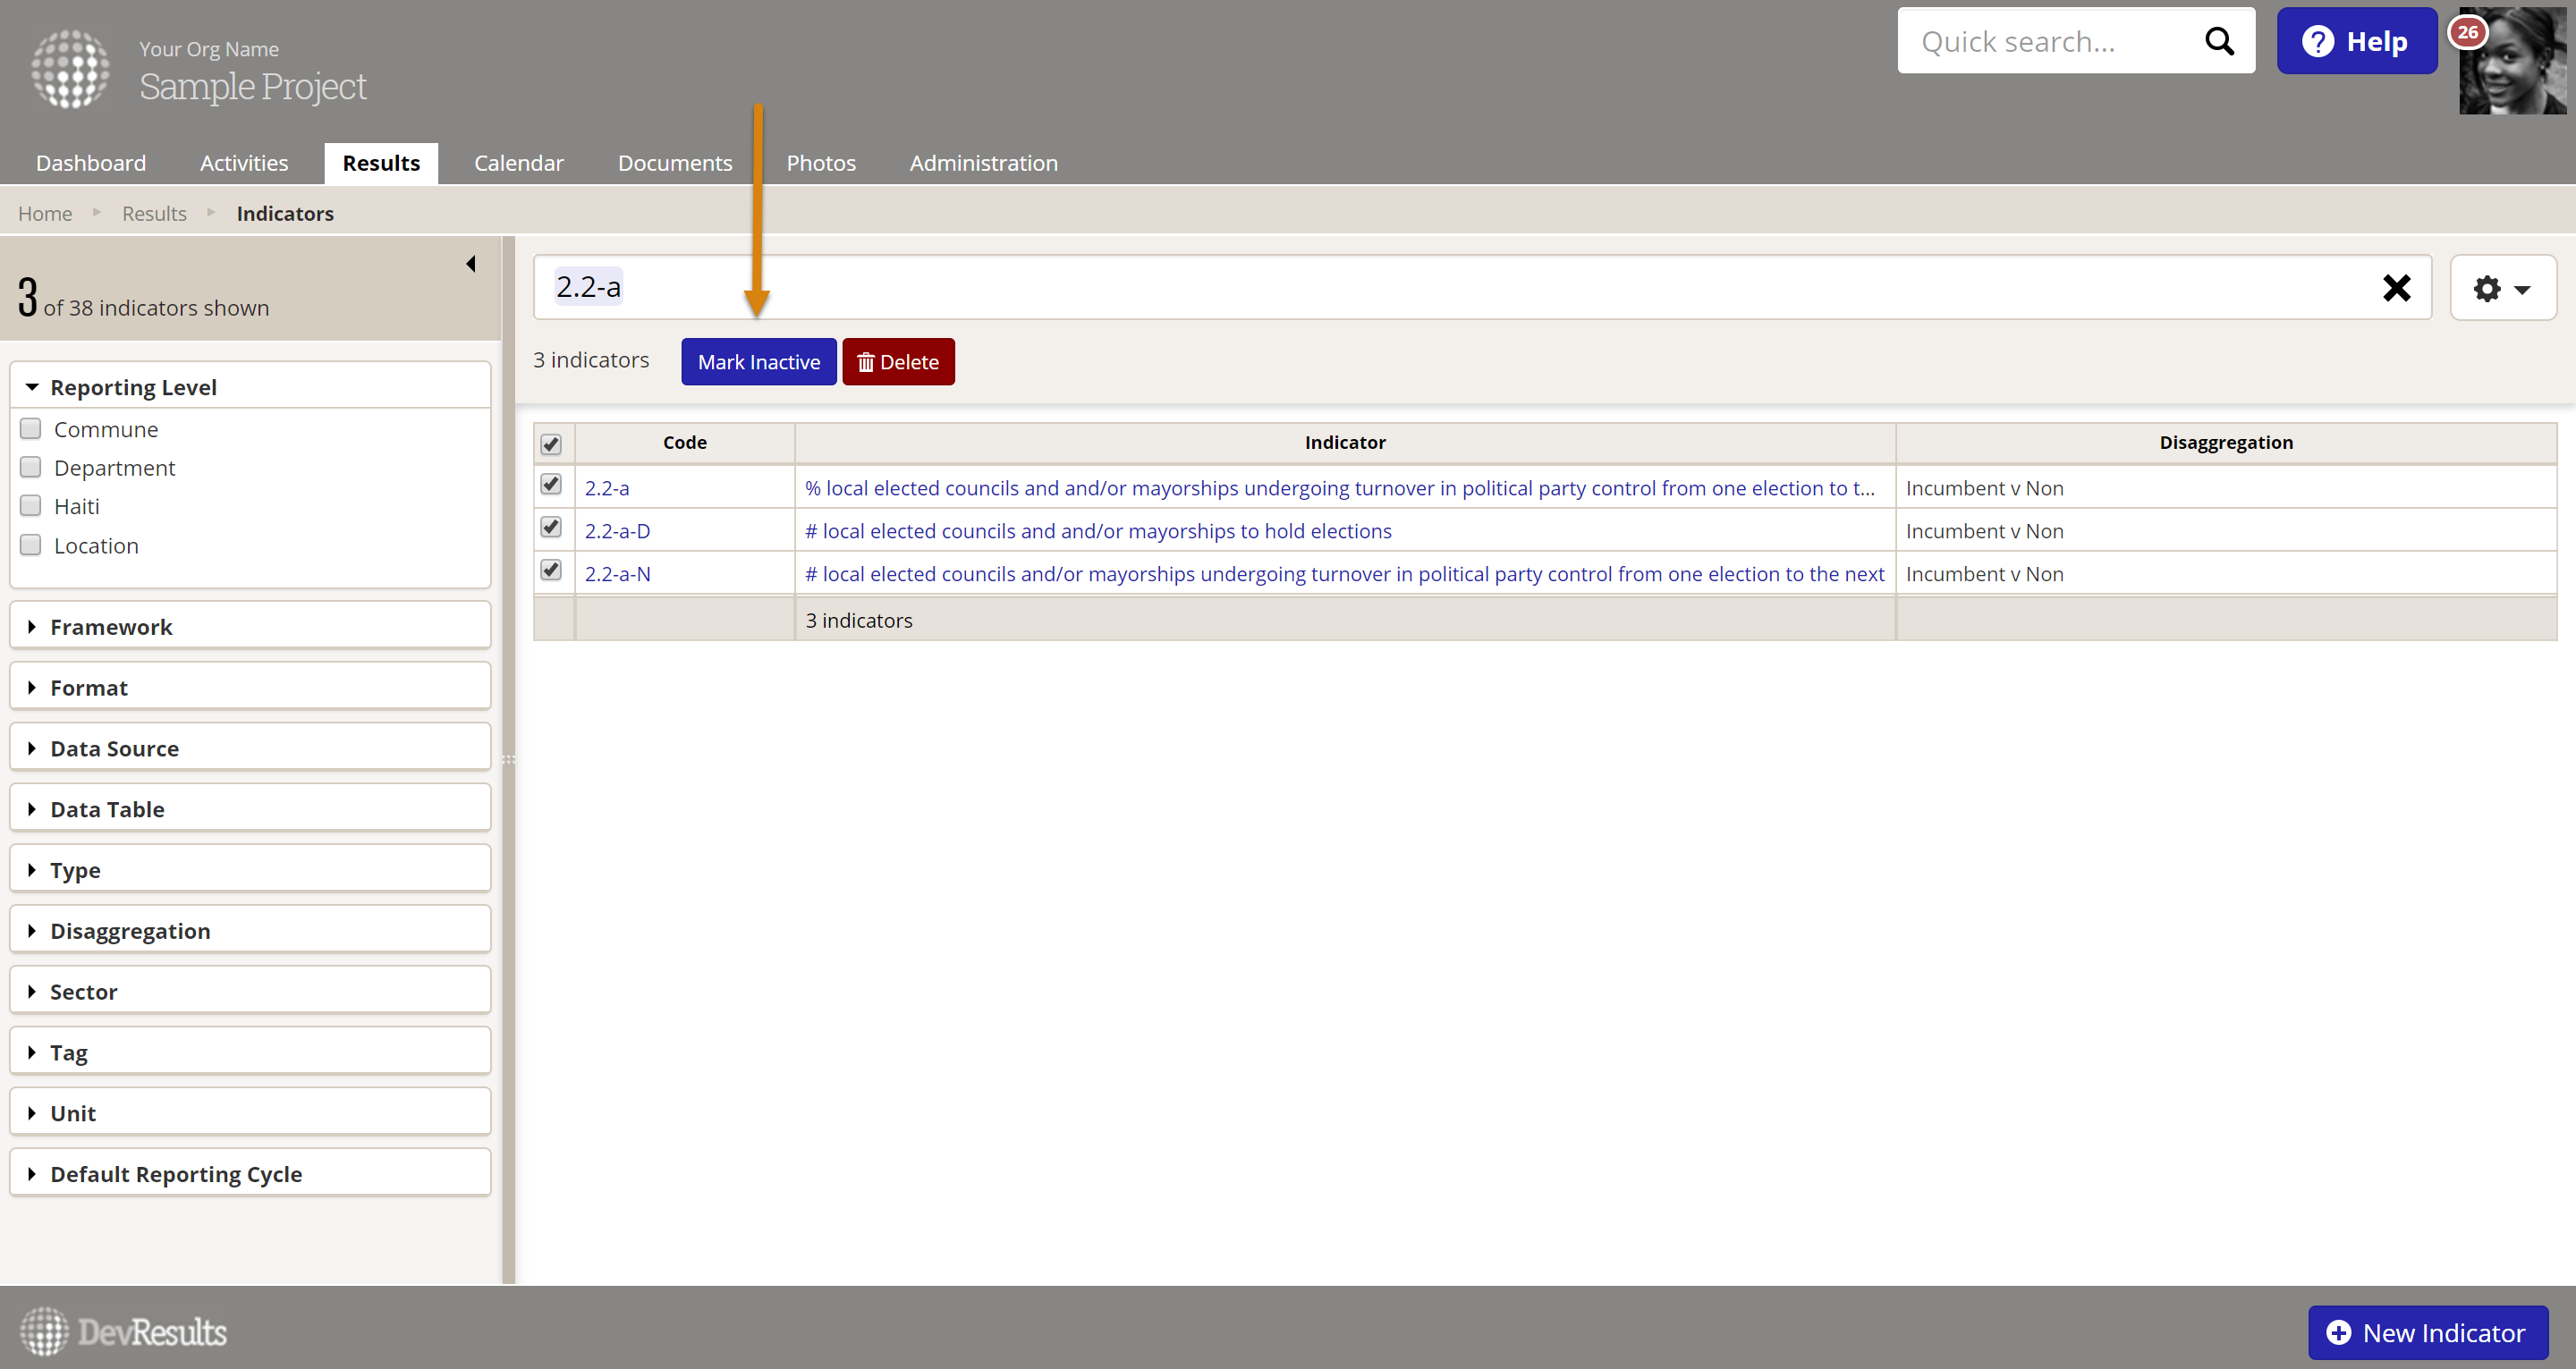Click the quick search magnifier icon

click(2218, 41)
